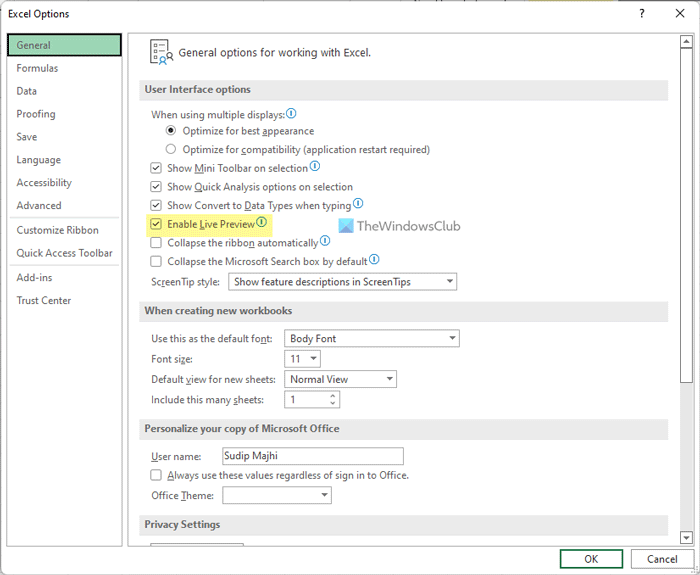
Task: Open the Proofing category
Action: coord(64,114)
